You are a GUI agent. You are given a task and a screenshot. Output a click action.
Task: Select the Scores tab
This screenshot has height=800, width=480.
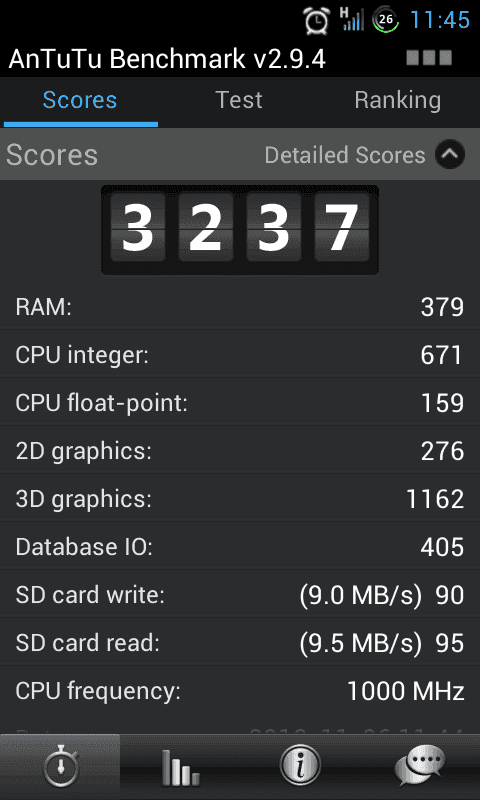point(80,100)
